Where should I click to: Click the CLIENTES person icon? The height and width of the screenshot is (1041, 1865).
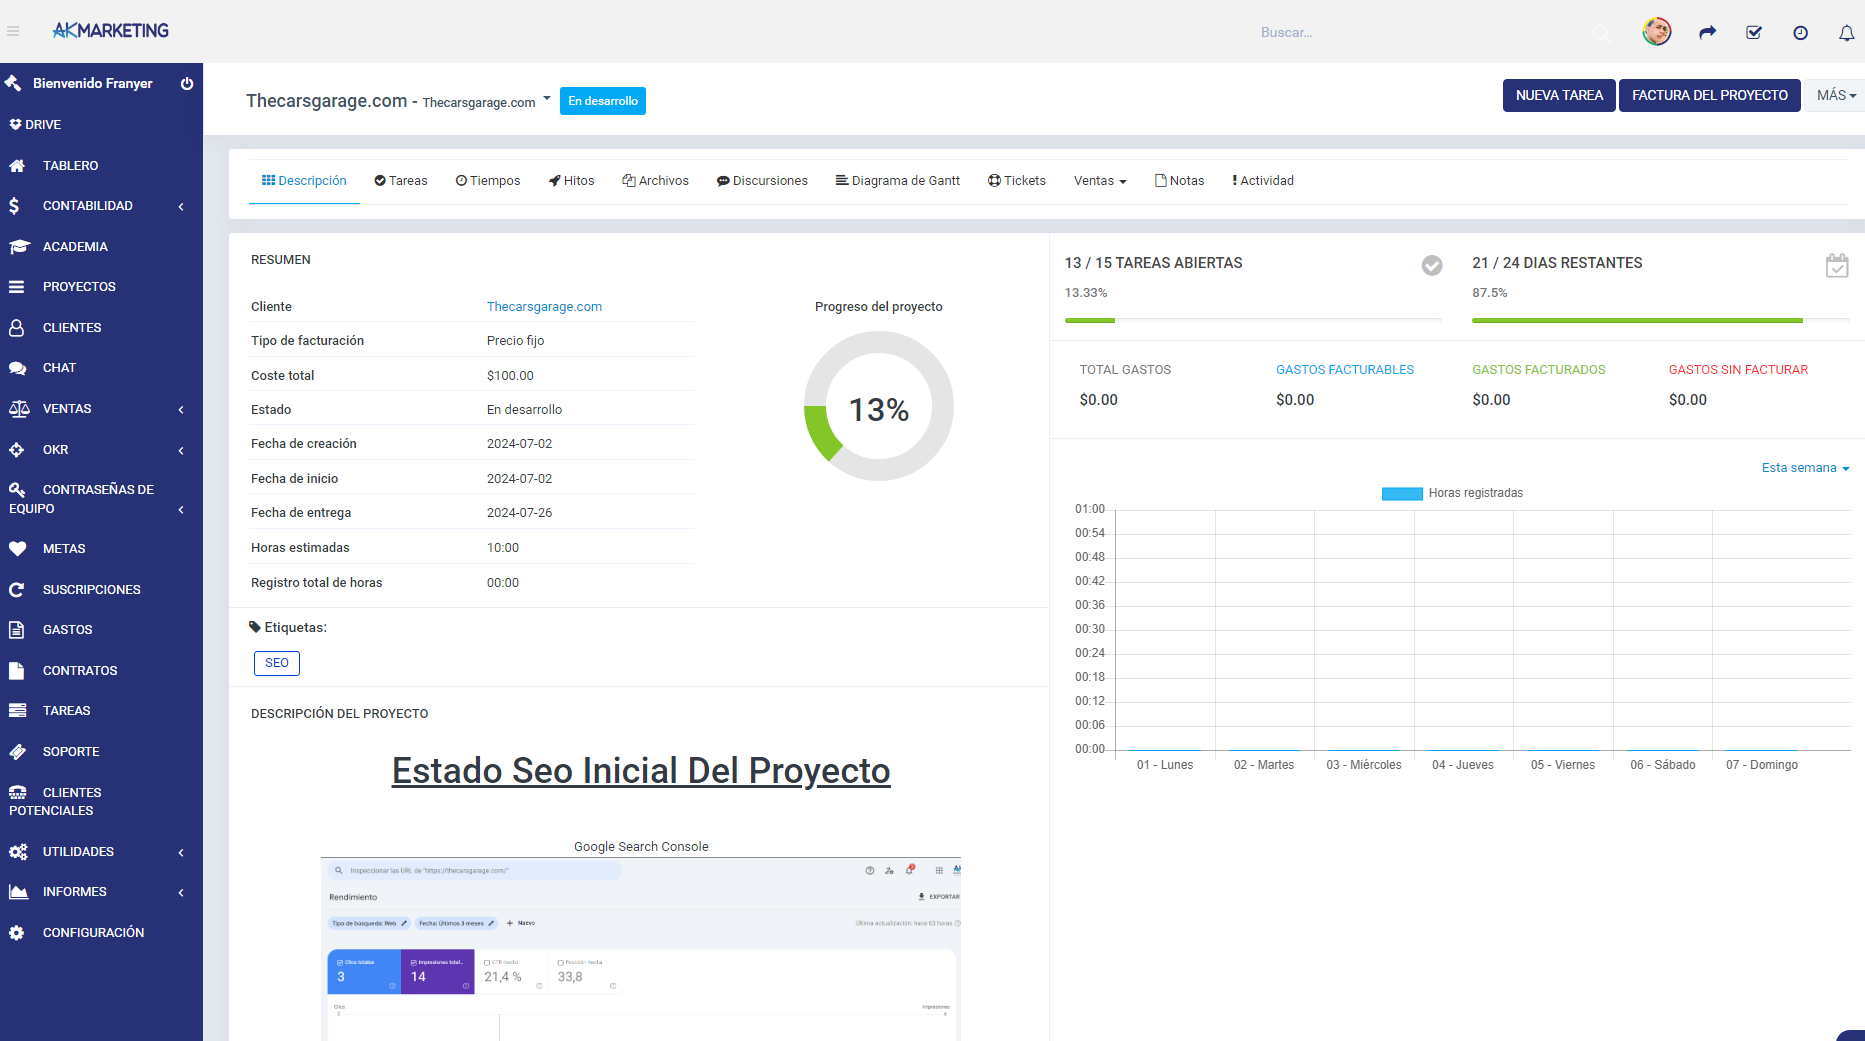click(16, 327)
